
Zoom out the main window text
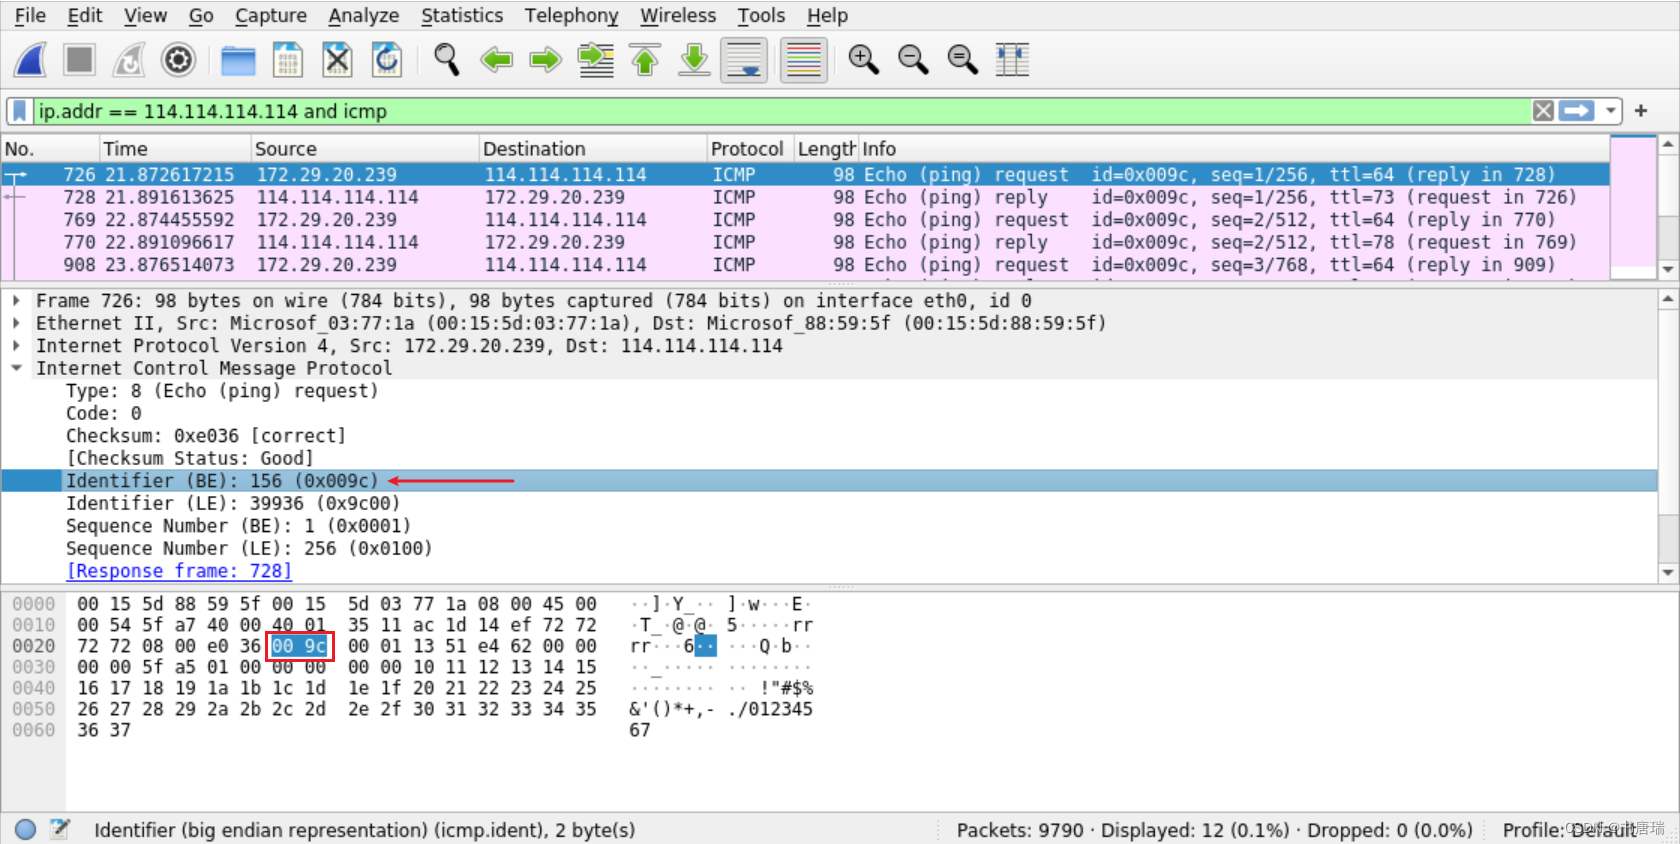(913, 60)
